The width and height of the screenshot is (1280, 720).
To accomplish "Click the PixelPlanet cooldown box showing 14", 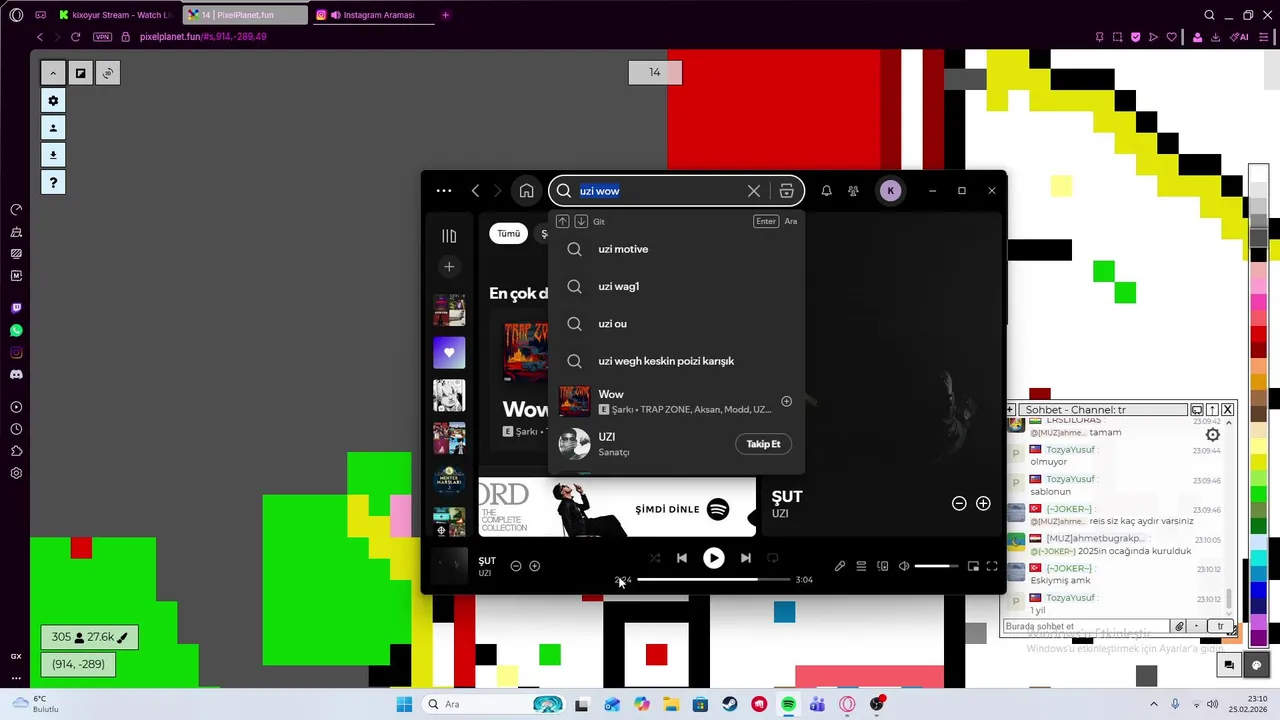I will point(655,72).
